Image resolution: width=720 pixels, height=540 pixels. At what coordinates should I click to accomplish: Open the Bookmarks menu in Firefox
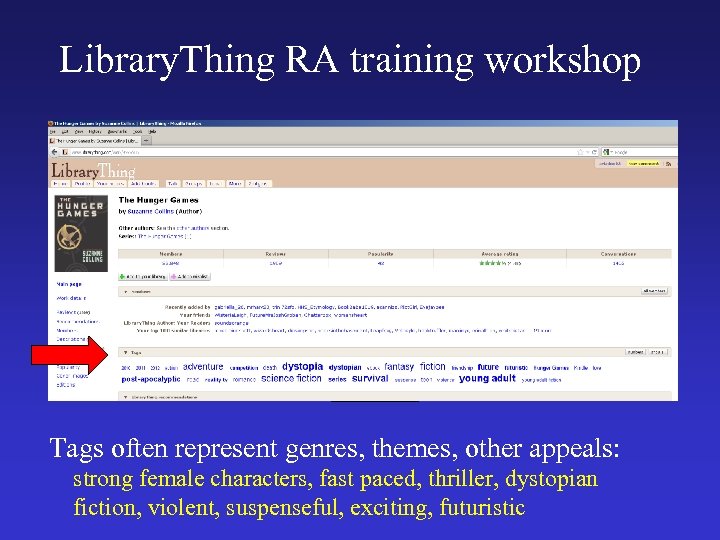(117, 131)
